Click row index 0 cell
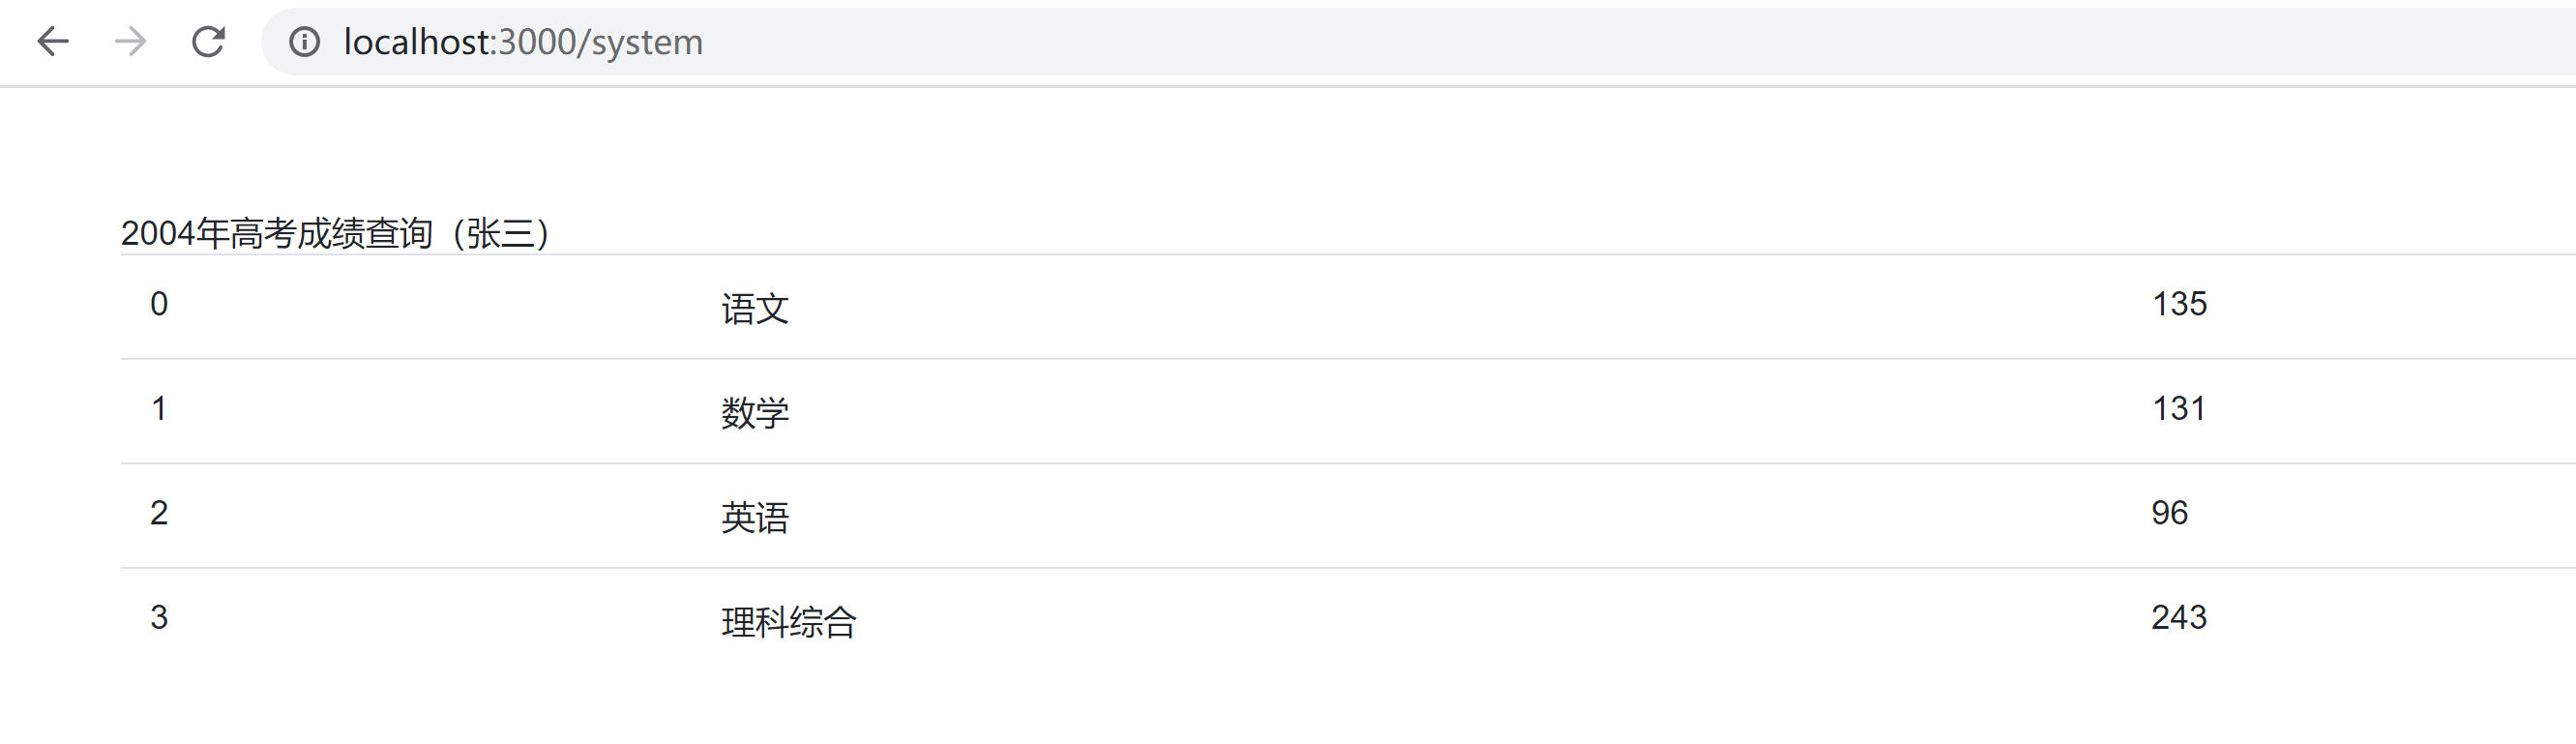The height and width of the screenshot is (744, 2576). click(159, 304)
